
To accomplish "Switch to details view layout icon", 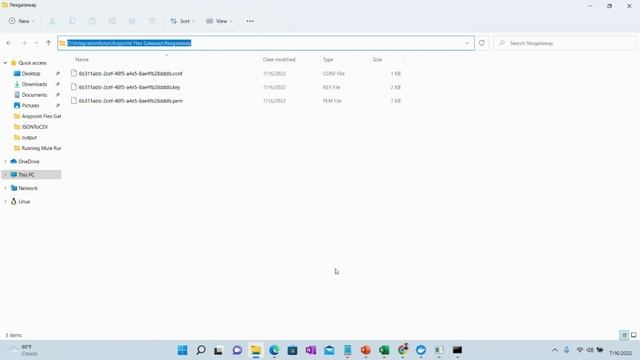I will 624,335.
